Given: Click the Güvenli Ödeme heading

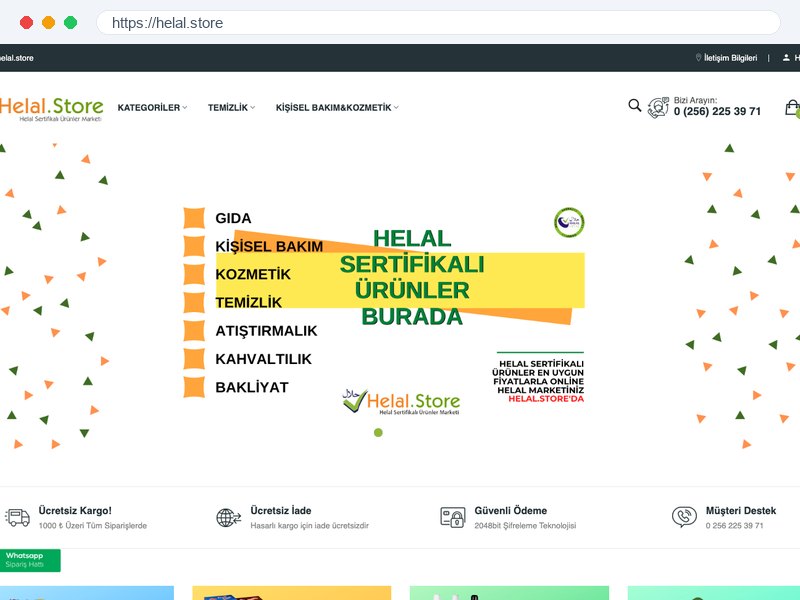Looking at the screenshot, I should pos(511,511).
